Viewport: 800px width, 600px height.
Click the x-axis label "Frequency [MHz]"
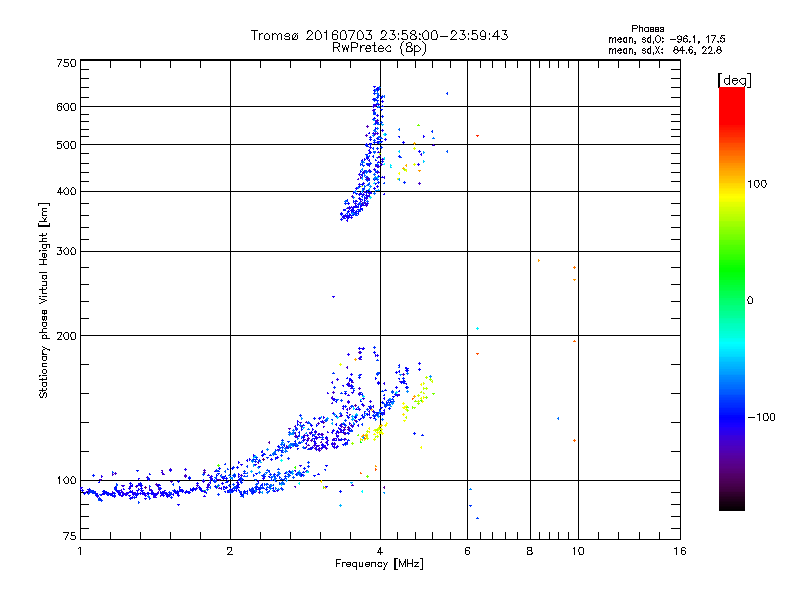(379, 564)
